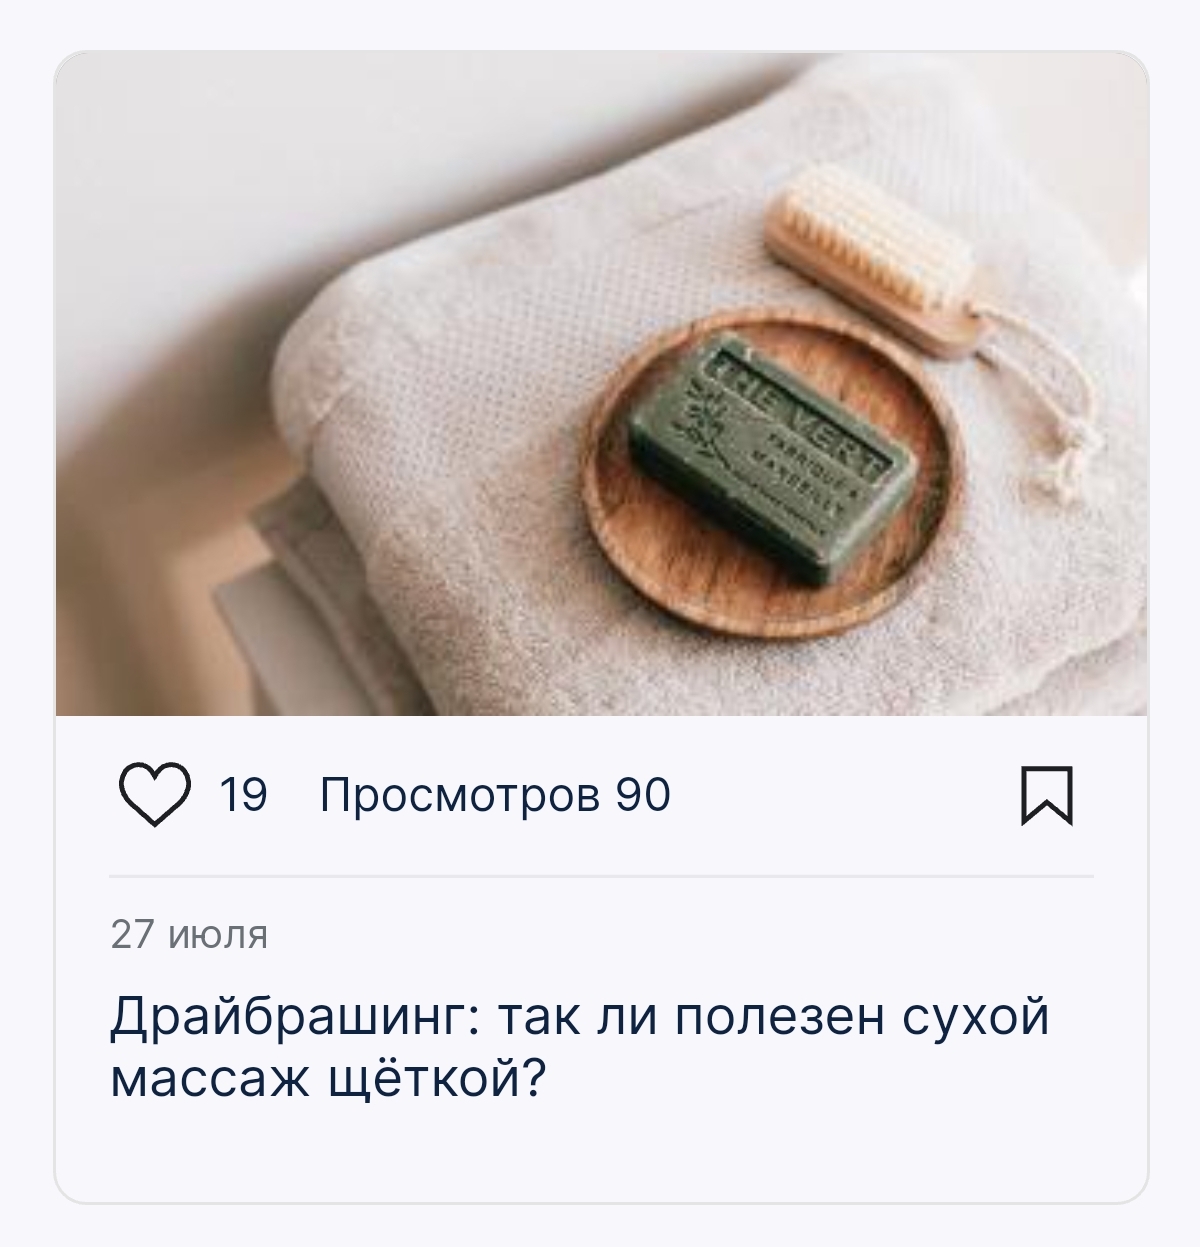1200x1247 pixels.
Task: Click the Просмотров 90 views label
Action: pyautogui.click(x=495, y=796)
